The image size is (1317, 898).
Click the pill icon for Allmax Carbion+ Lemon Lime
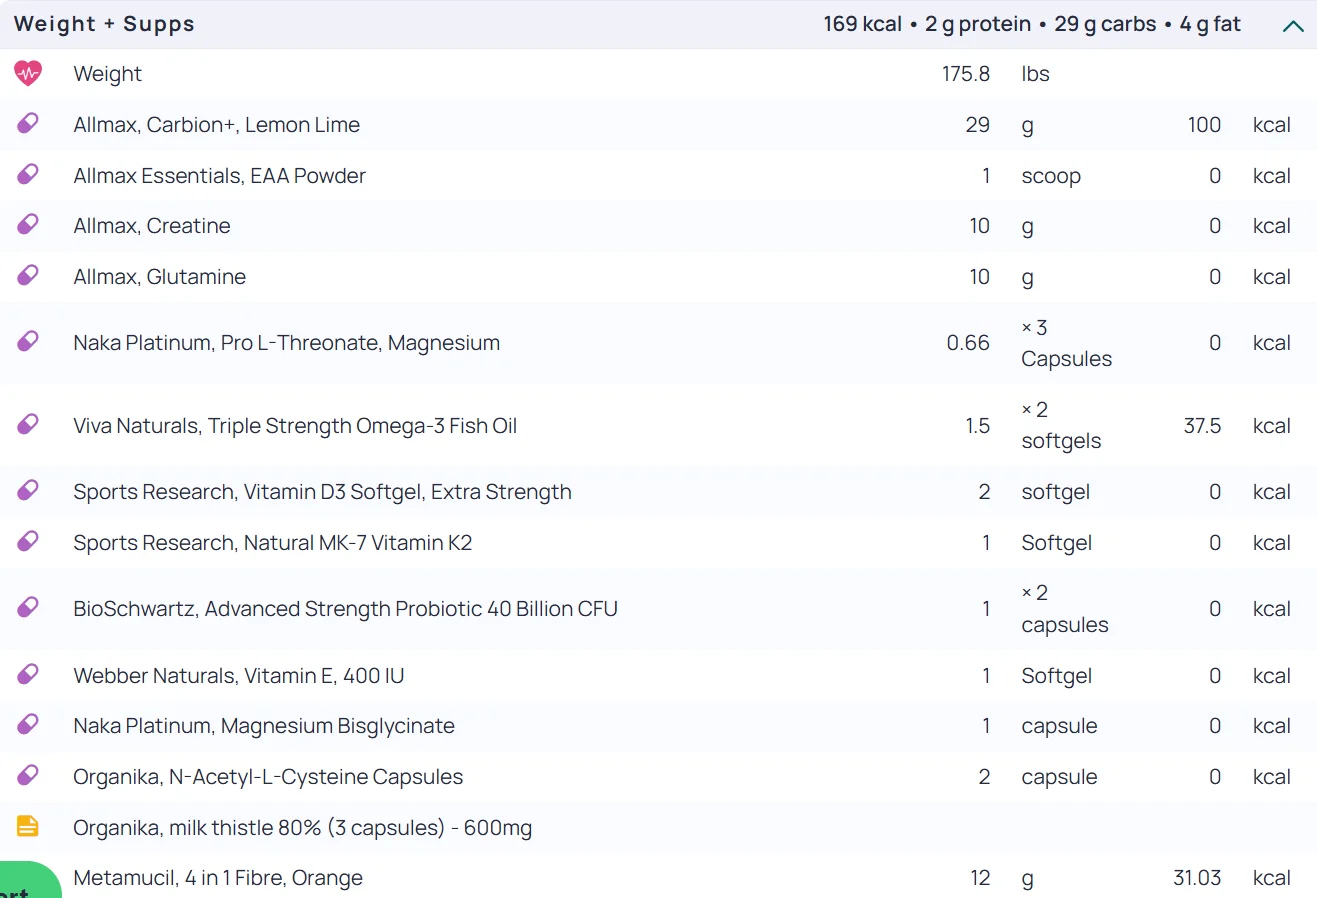point(28,124)
